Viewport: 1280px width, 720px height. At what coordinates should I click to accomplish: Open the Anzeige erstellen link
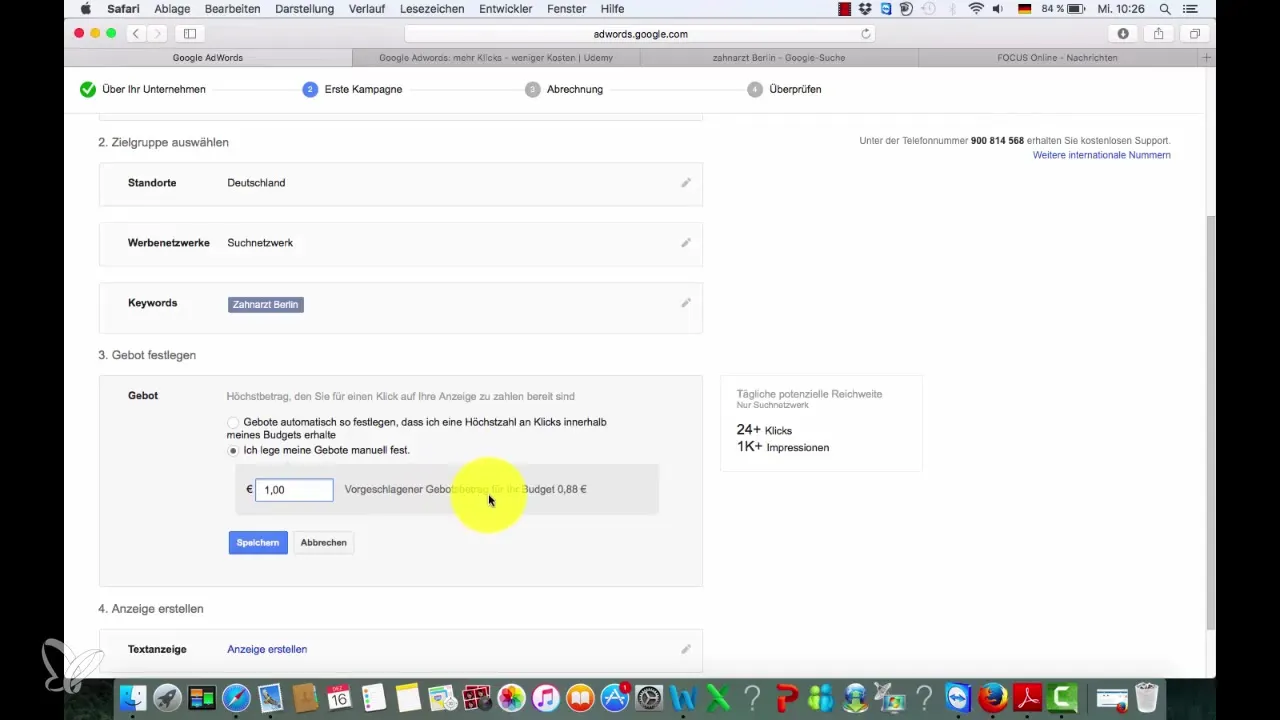[267, 649]
